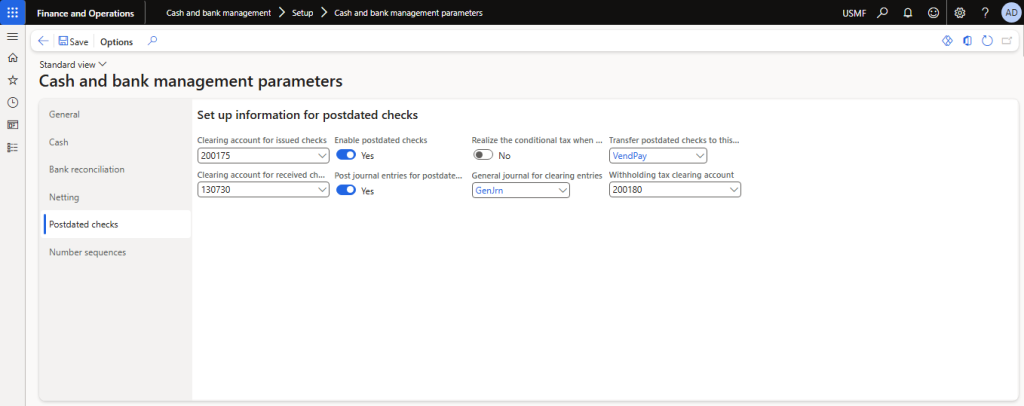Select the Number sequences tab
Image resolution: width=1024 pixels, height=406 pixels.
point(88,252)
